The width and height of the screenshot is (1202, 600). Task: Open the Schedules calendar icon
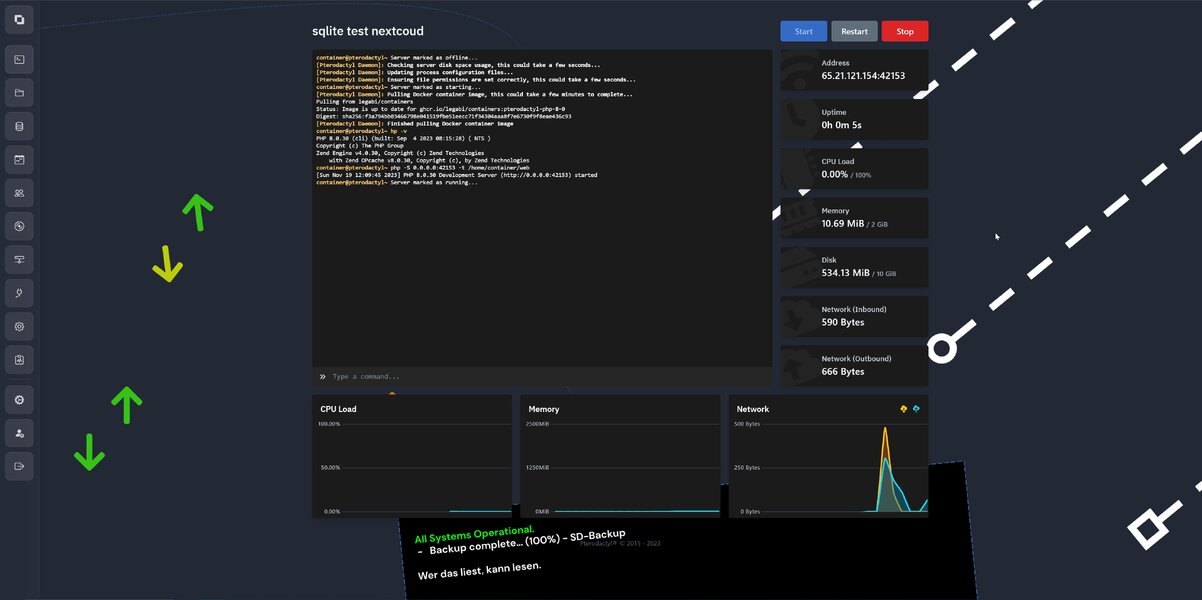pos(19,159)
